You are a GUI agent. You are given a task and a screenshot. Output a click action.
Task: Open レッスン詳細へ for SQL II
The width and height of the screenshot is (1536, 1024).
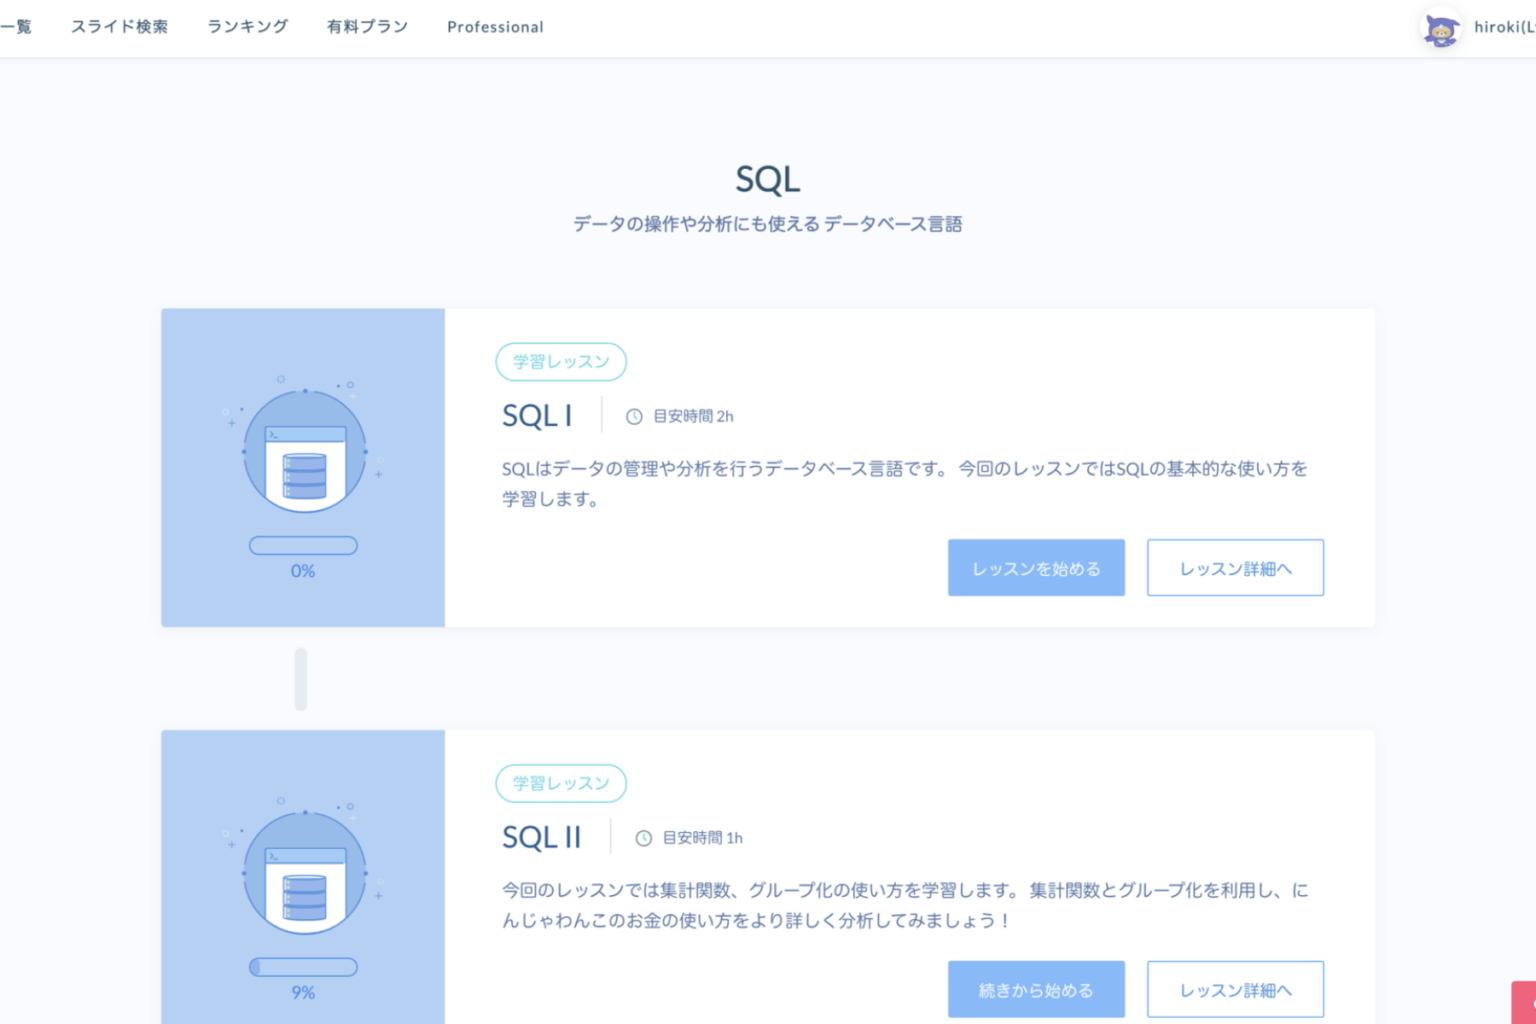(x=1235, y=989)
